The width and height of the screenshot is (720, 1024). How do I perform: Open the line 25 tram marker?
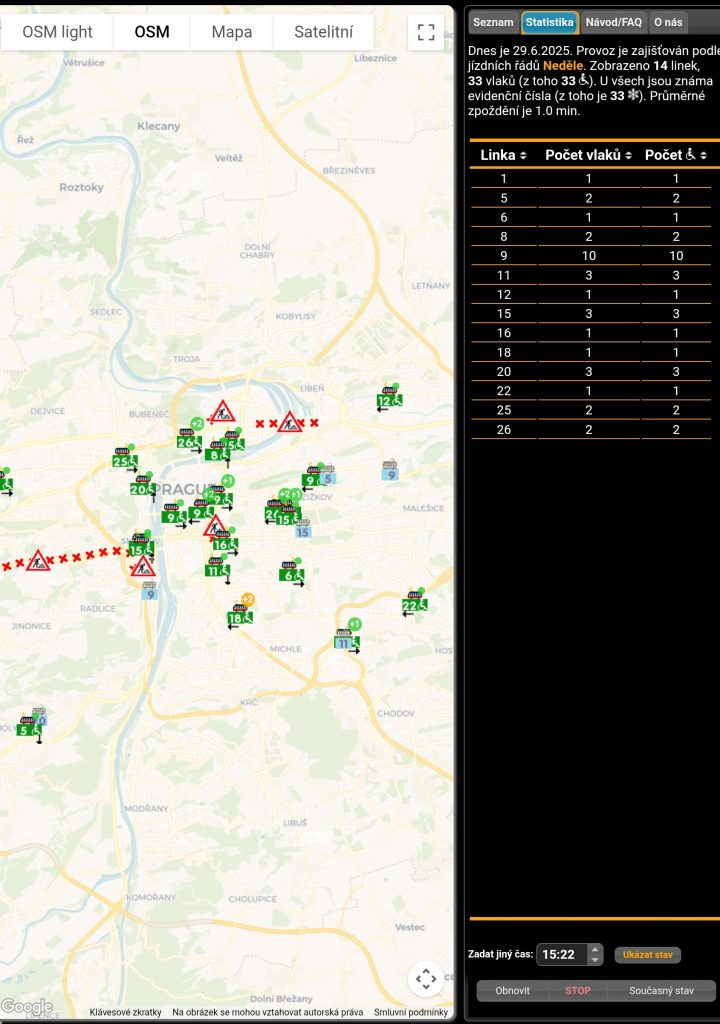121,460
